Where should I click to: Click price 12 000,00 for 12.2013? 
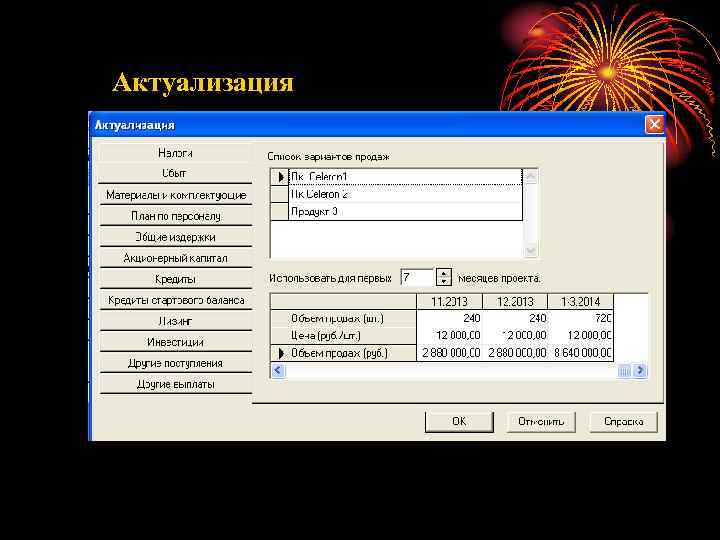[515, 336]
